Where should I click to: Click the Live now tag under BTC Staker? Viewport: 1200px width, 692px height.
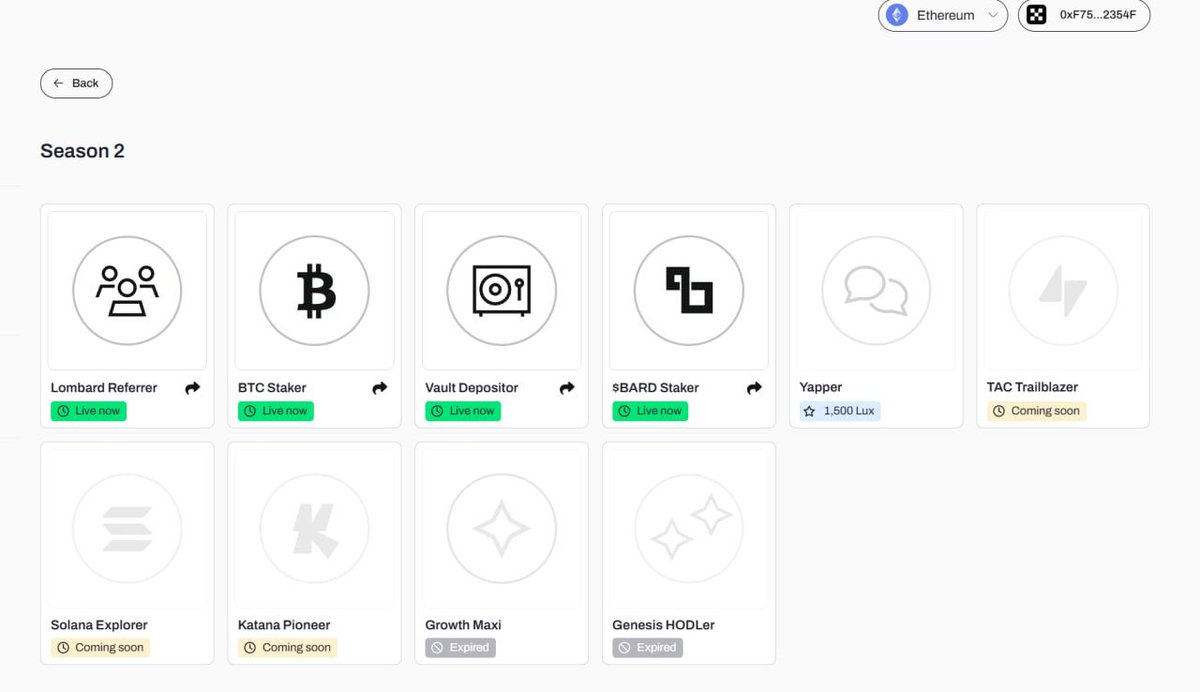(276, 411)
